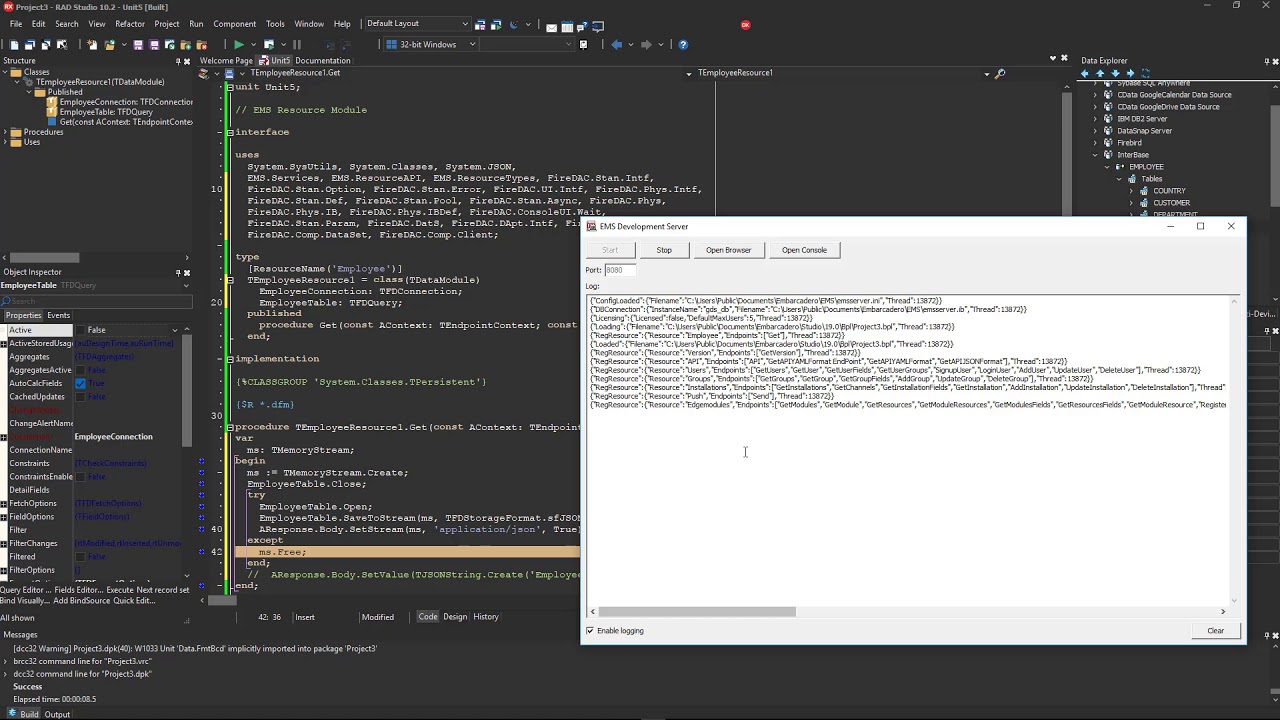Screen dimensions: 1280x720
Task: Open the Default Layout dropdown
Action: click(x=465, y=24)
